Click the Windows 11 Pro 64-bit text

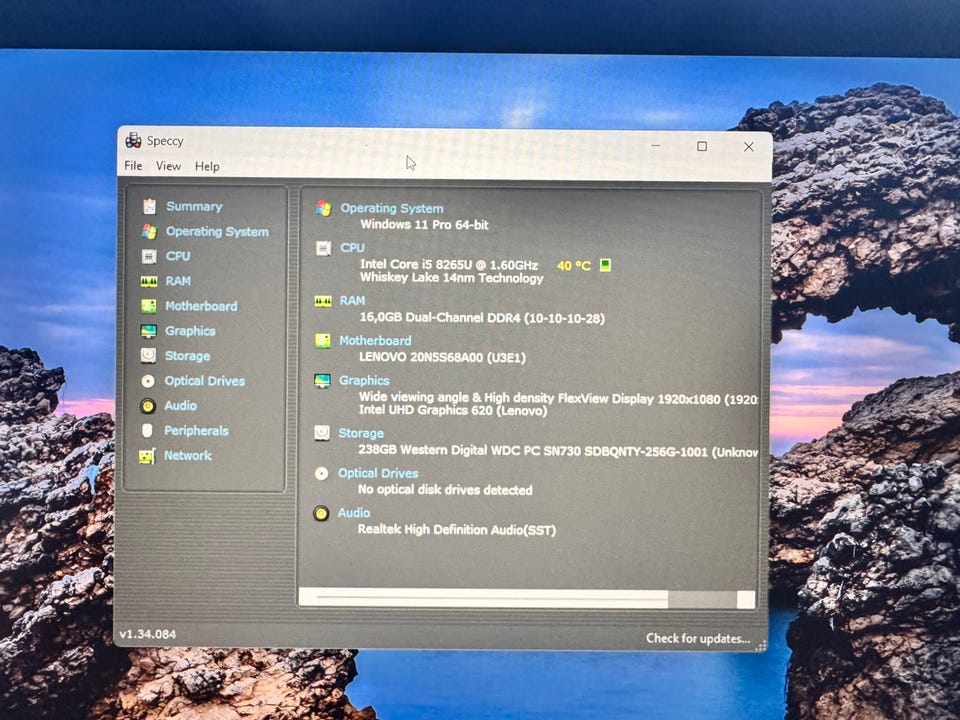click(424, 225)
